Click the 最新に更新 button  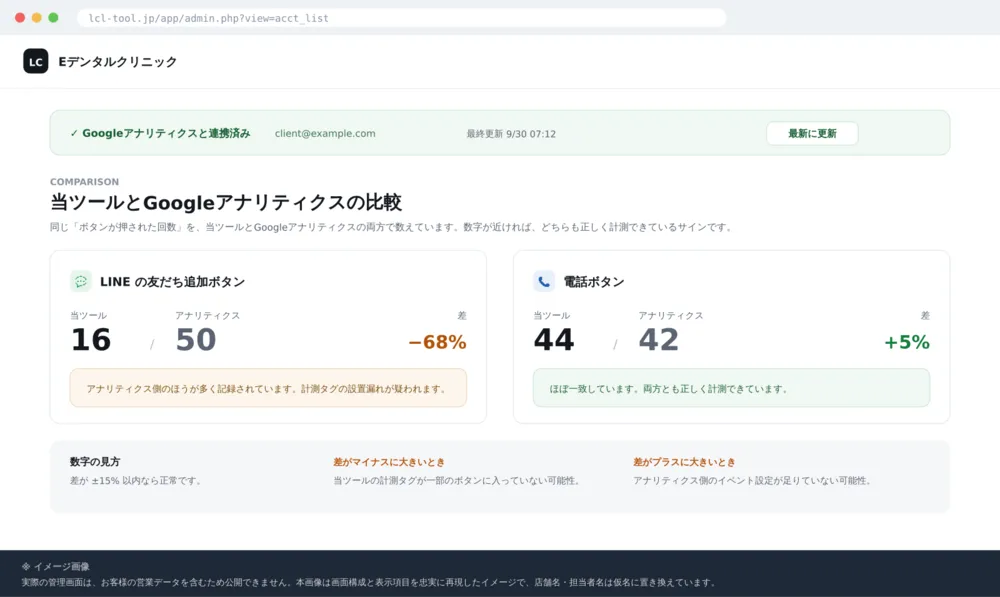(x=812, y=133)
